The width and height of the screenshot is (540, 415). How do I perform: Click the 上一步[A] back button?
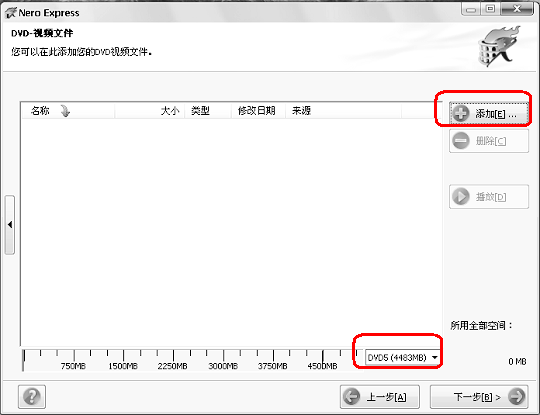[x=380, y=397]
